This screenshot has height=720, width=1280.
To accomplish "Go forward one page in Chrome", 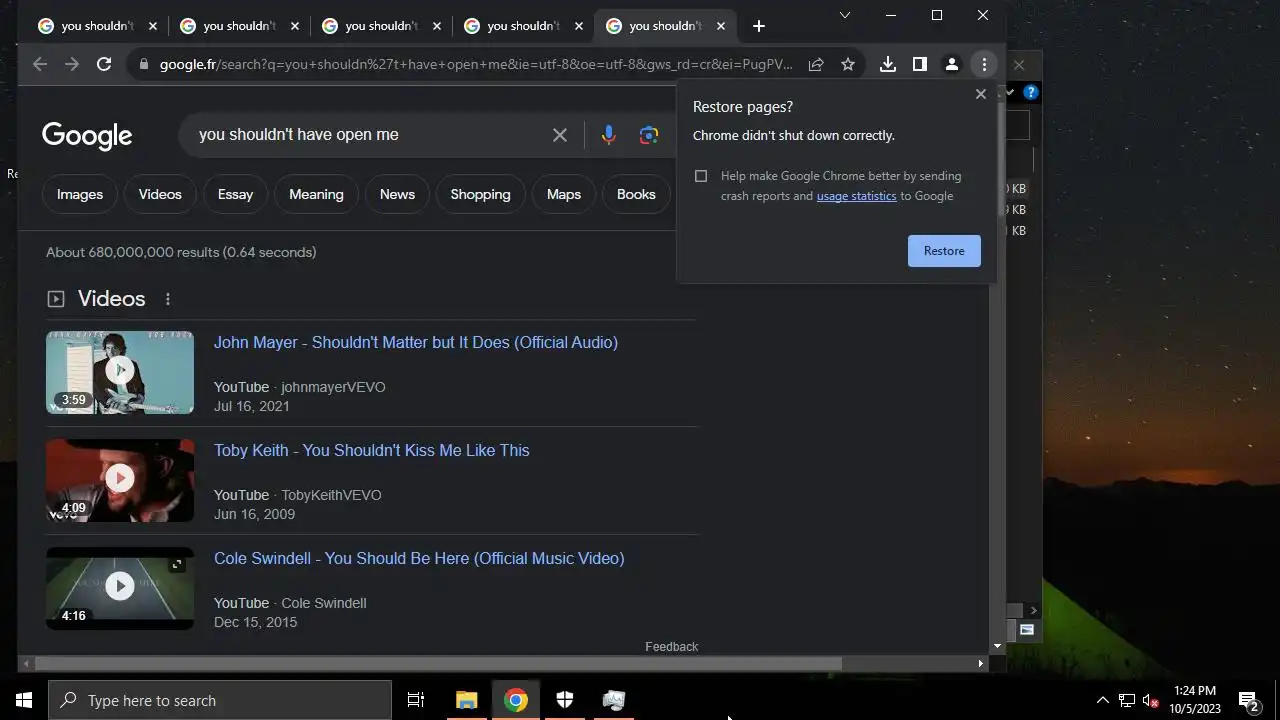I will [x=72, y=64].
